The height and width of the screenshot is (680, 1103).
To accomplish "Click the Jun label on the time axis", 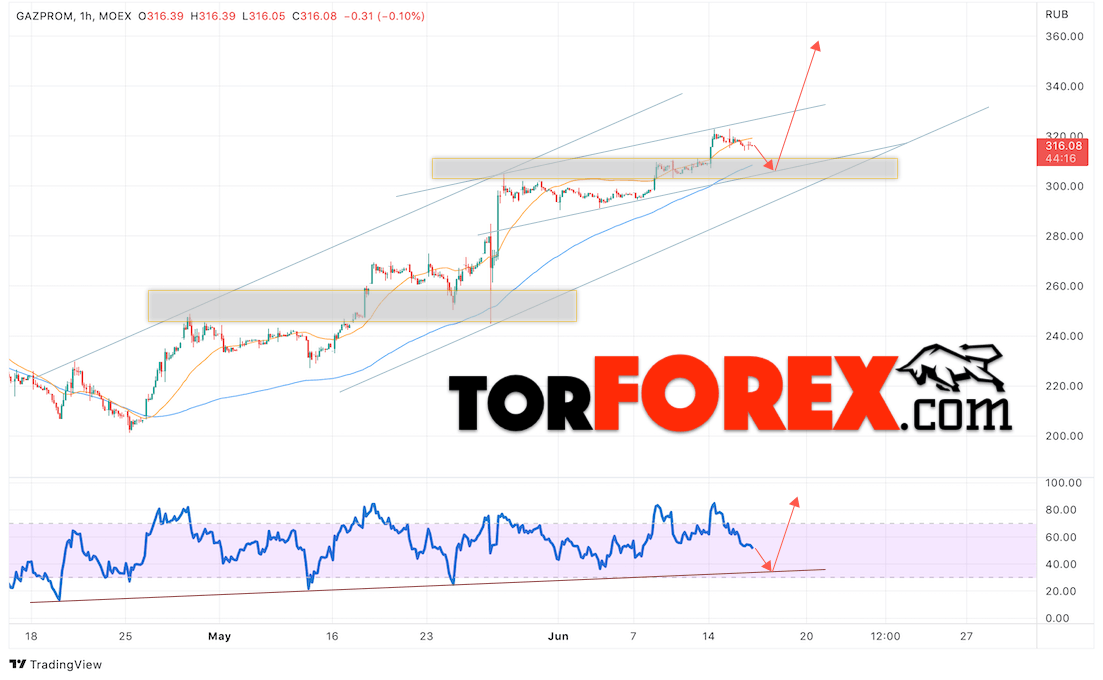I will pos(558,636).
